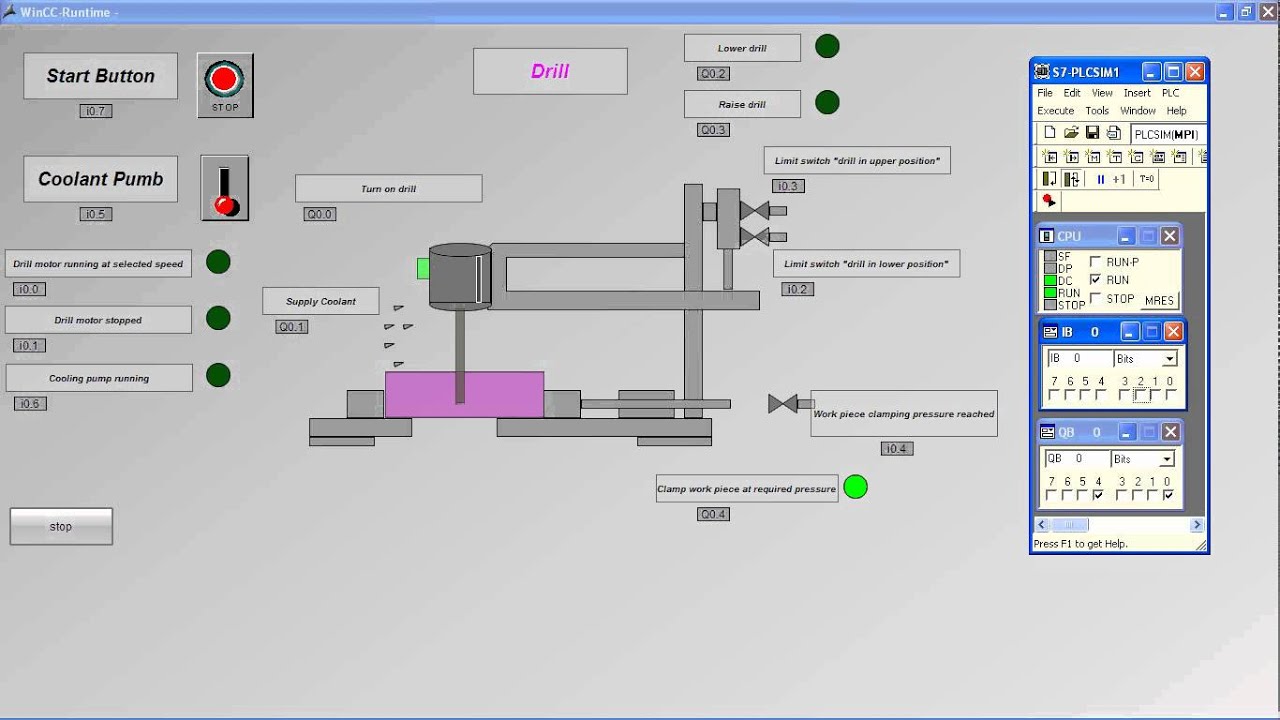Screen dimensions: 1280x720
Task: Click the PLCSIM horizontal scrollbar thumb
Action: click(1070, 524)
